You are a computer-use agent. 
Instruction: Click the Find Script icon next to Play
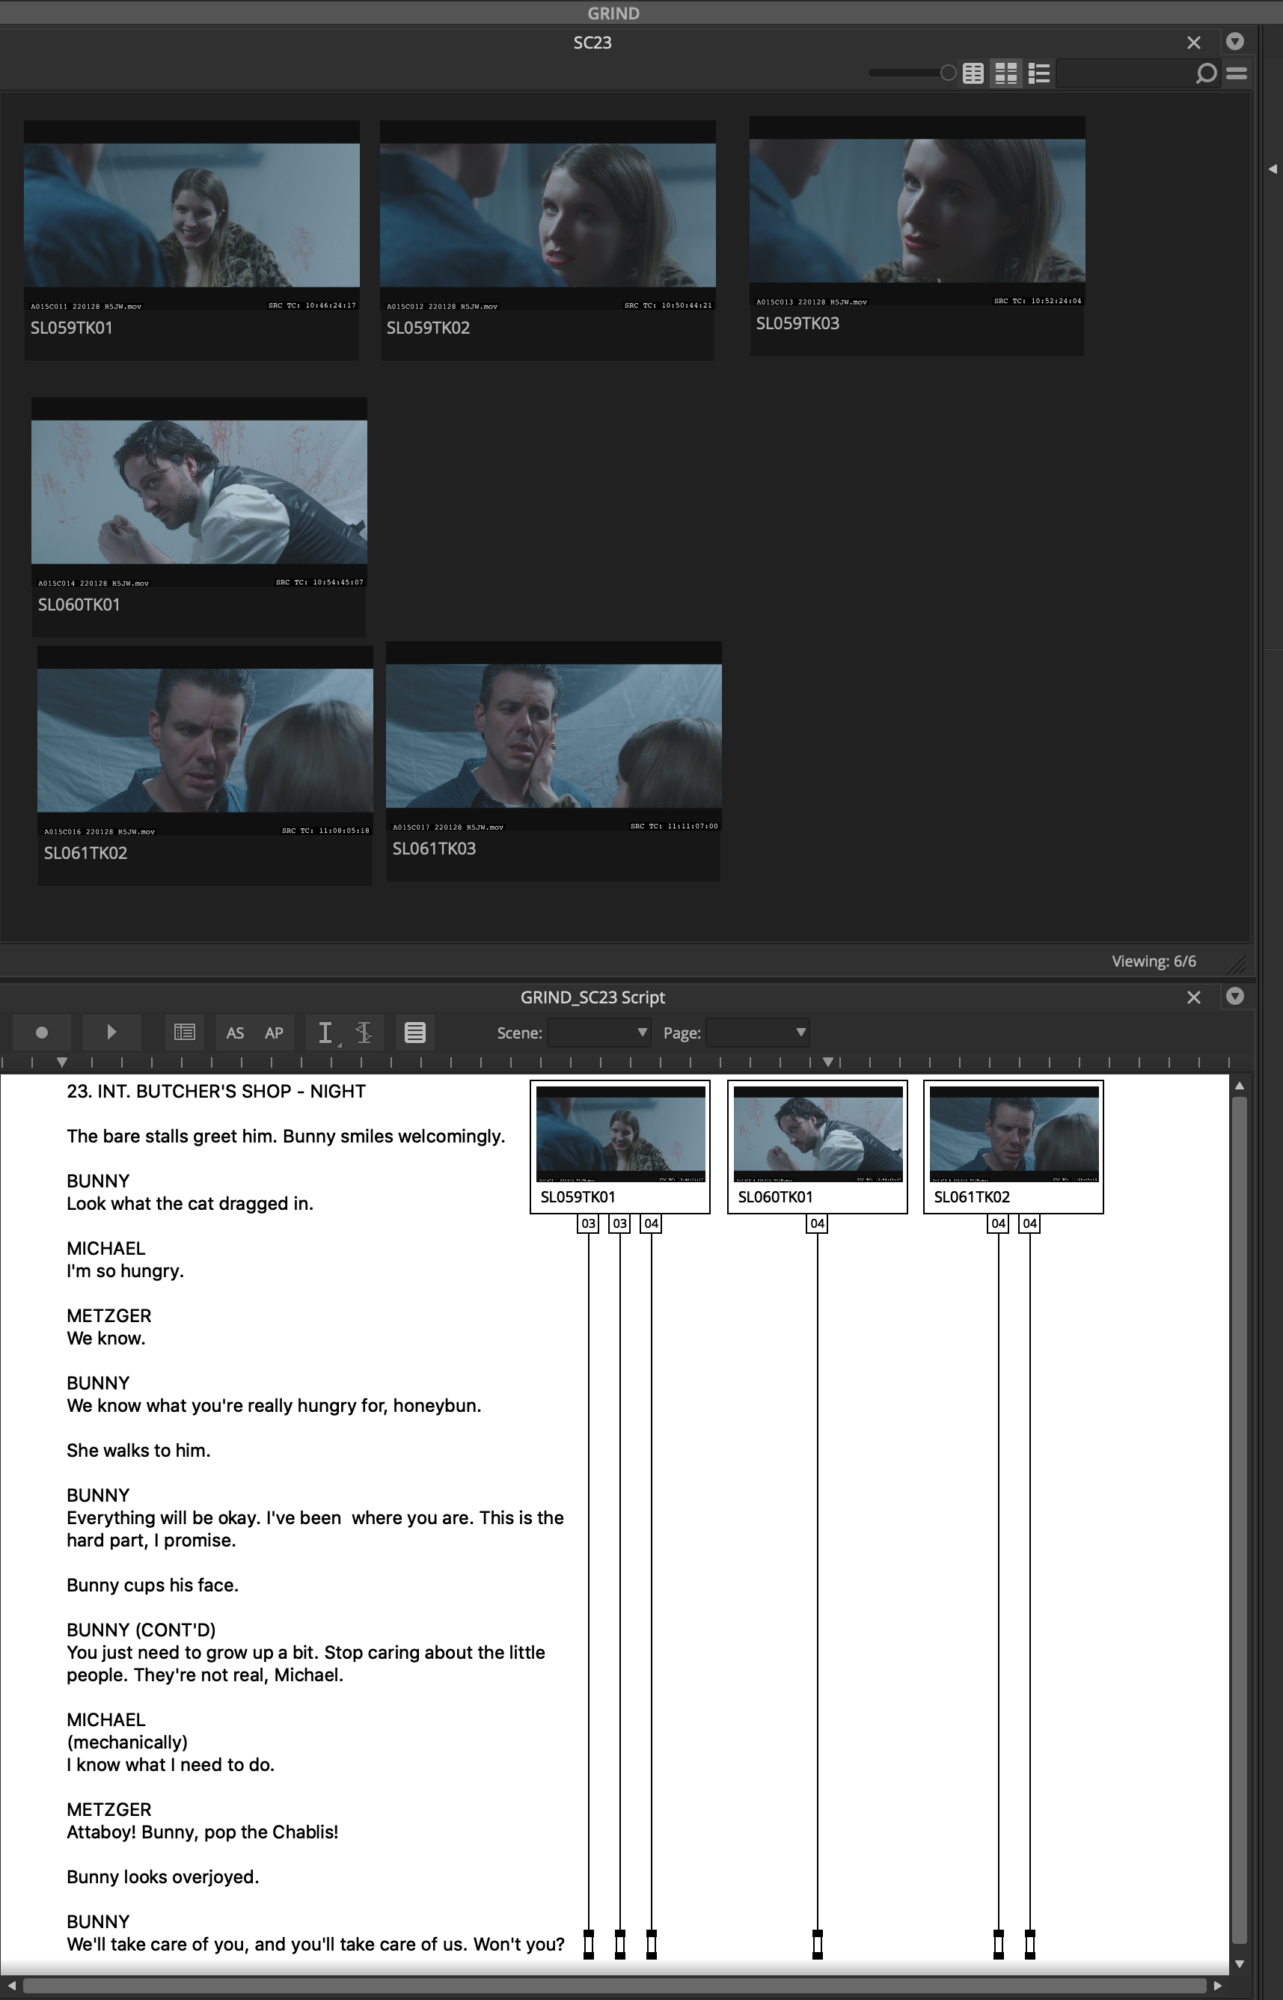(184, 1033)
